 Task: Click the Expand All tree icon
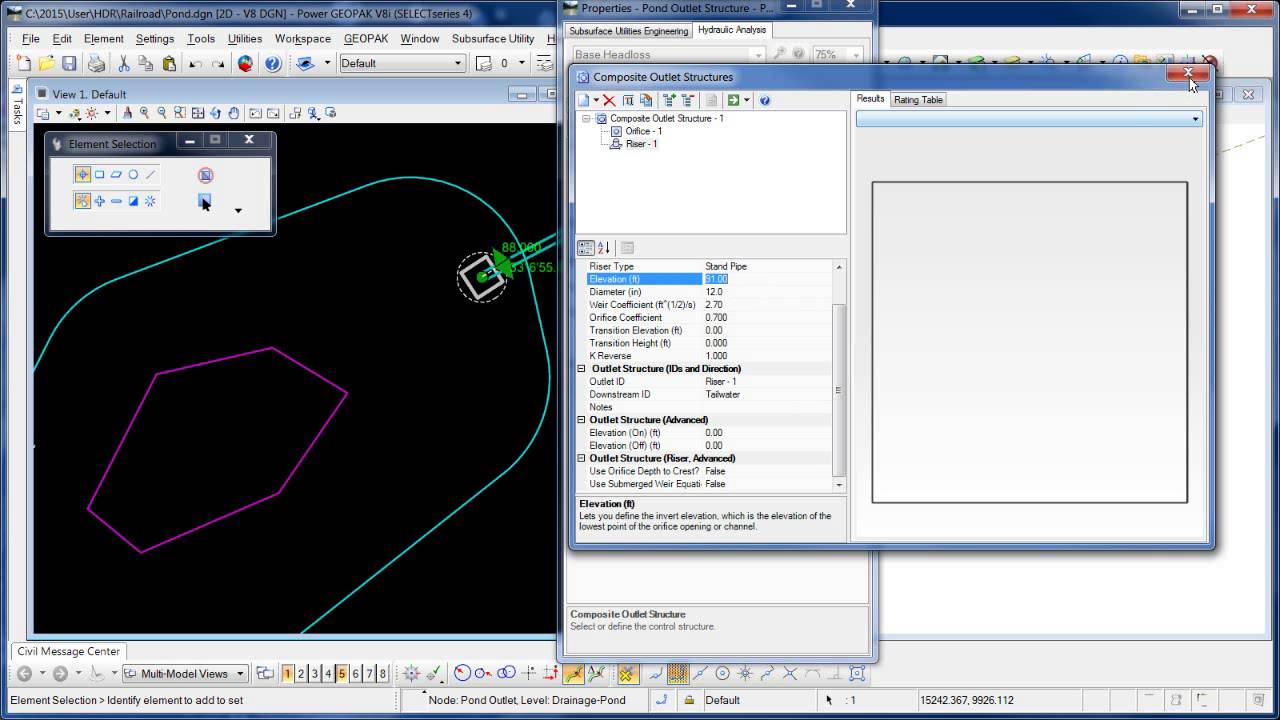(669, 100)
